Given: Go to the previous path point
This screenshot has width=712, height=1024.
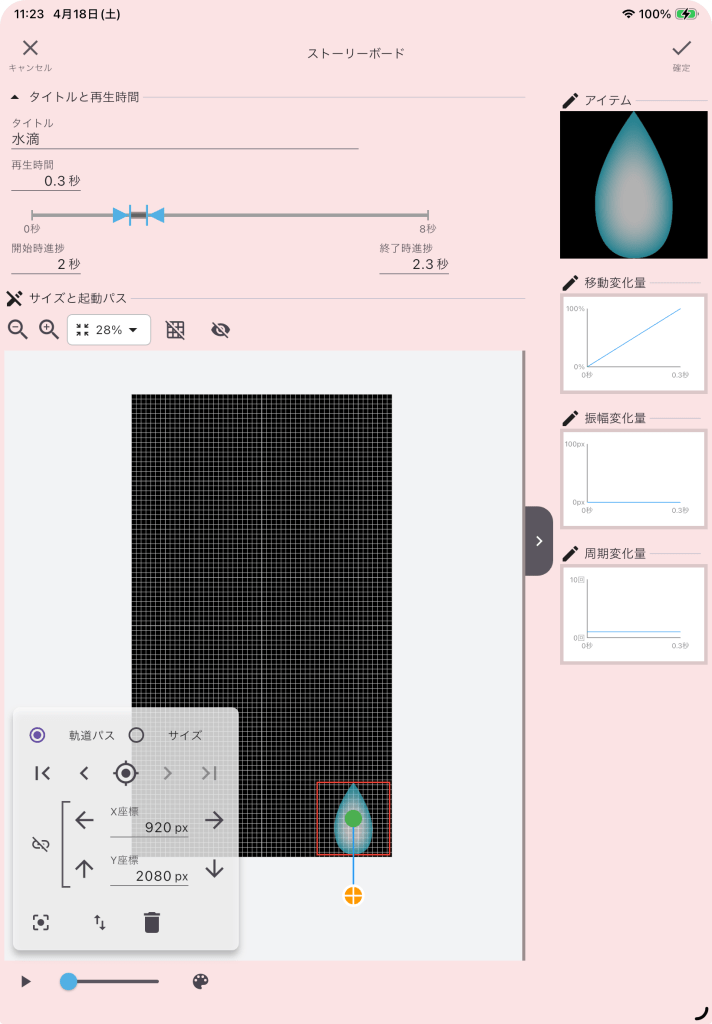Looking at the screenshot, I should [x=84, y=773].
